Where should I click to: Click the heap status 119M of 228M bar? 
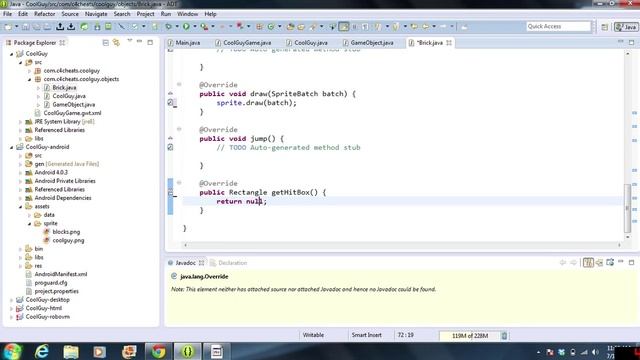(469, 336)
